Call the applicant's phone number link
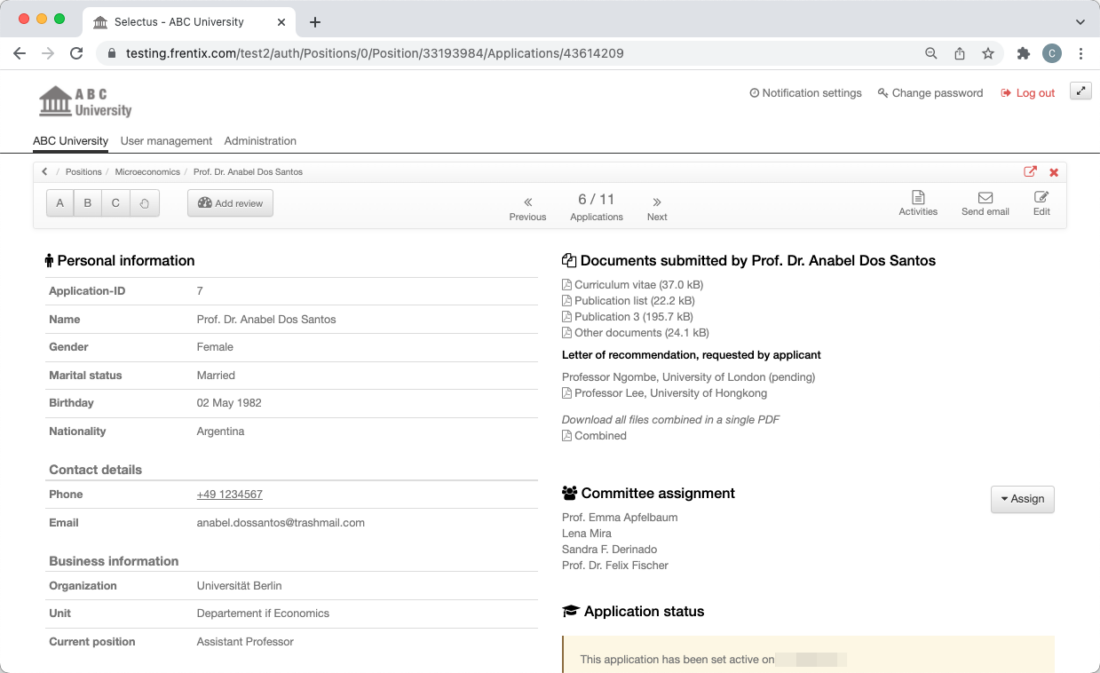Viewport: 1100px width, 673px height. click(x=229, y=494)
